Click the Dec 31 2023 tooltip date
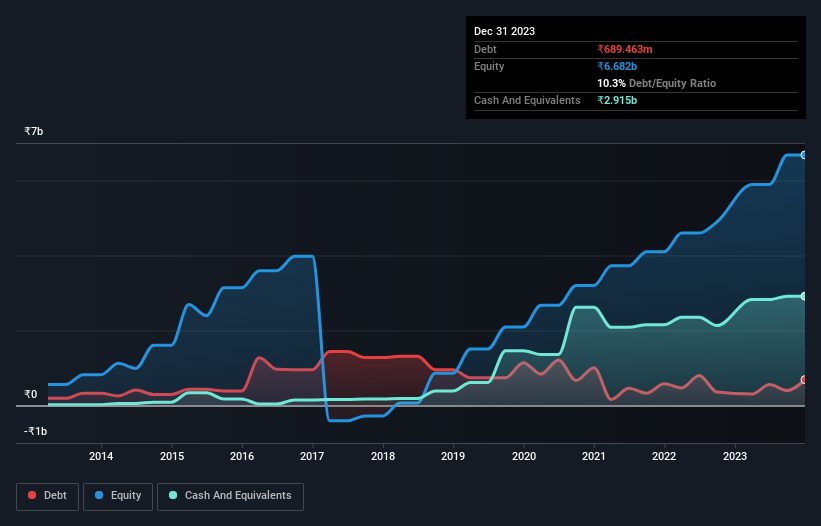 point(504,31)
